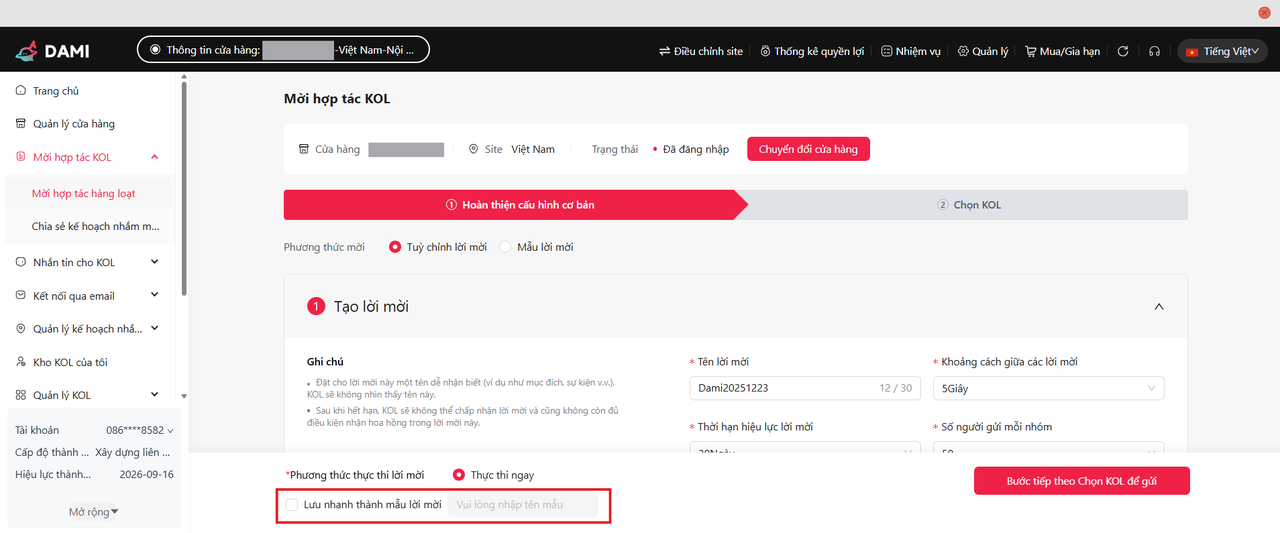
Task: Click the Tên lời mời input field
Action: [x=780, y=388]
